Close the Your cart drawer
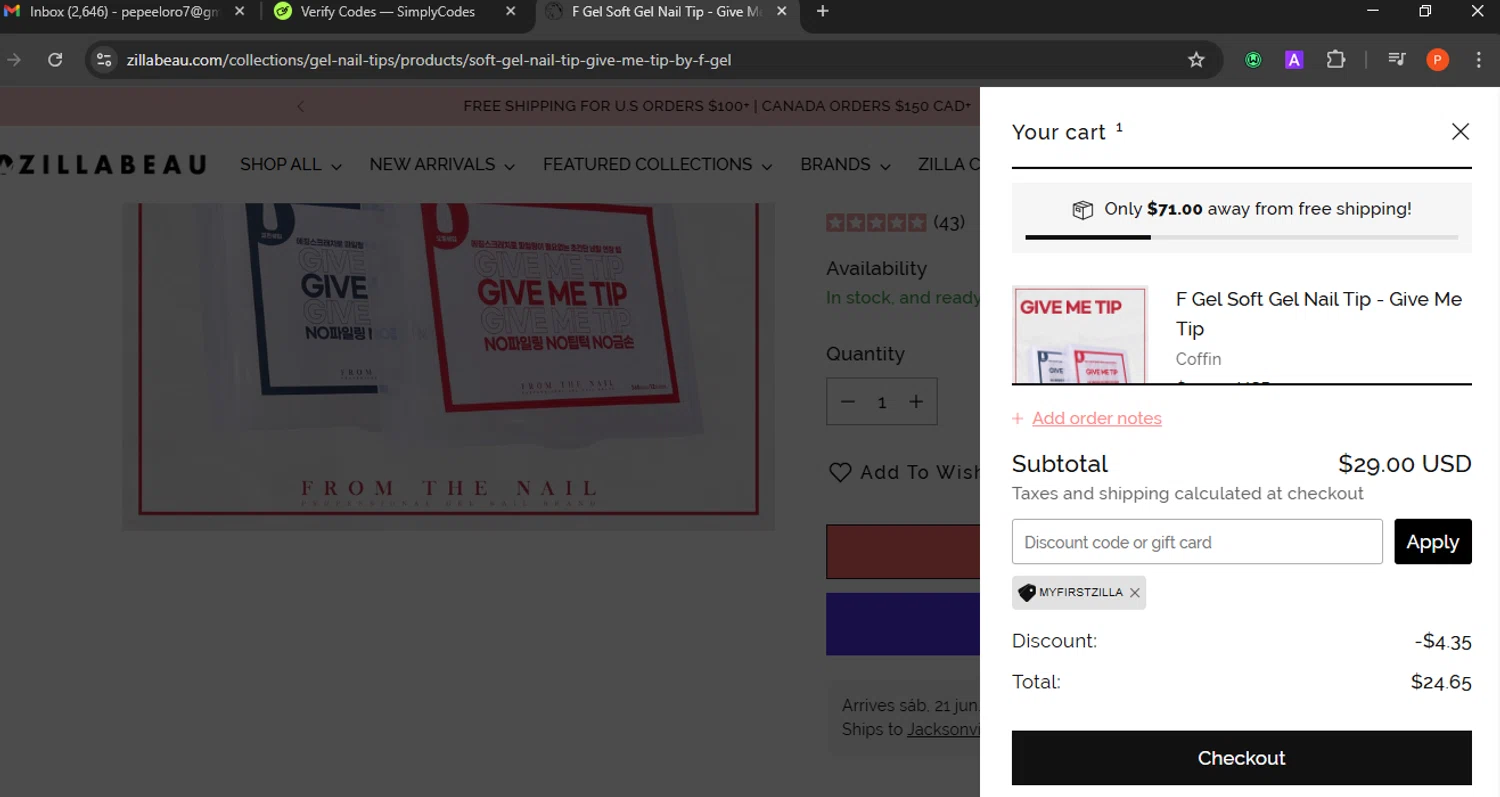Screen dimensions: 1500x797 pos(1460,132)
